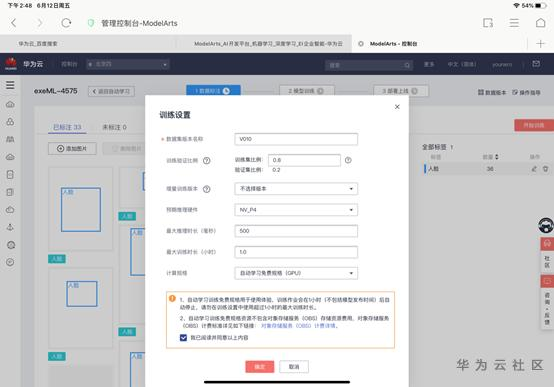Click the red icon above 社区 on right edge
Screen dimensions: 554x387
pos(547,244)
